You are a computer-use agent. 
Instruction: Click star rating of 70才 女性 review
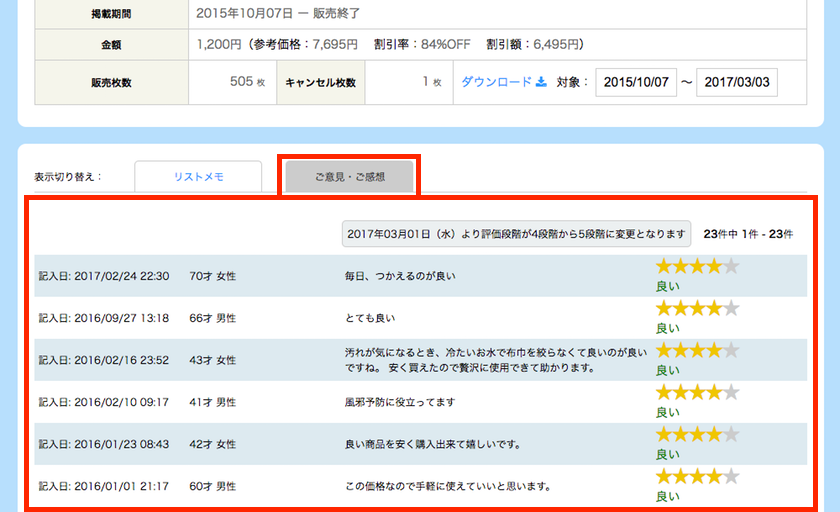697,267
